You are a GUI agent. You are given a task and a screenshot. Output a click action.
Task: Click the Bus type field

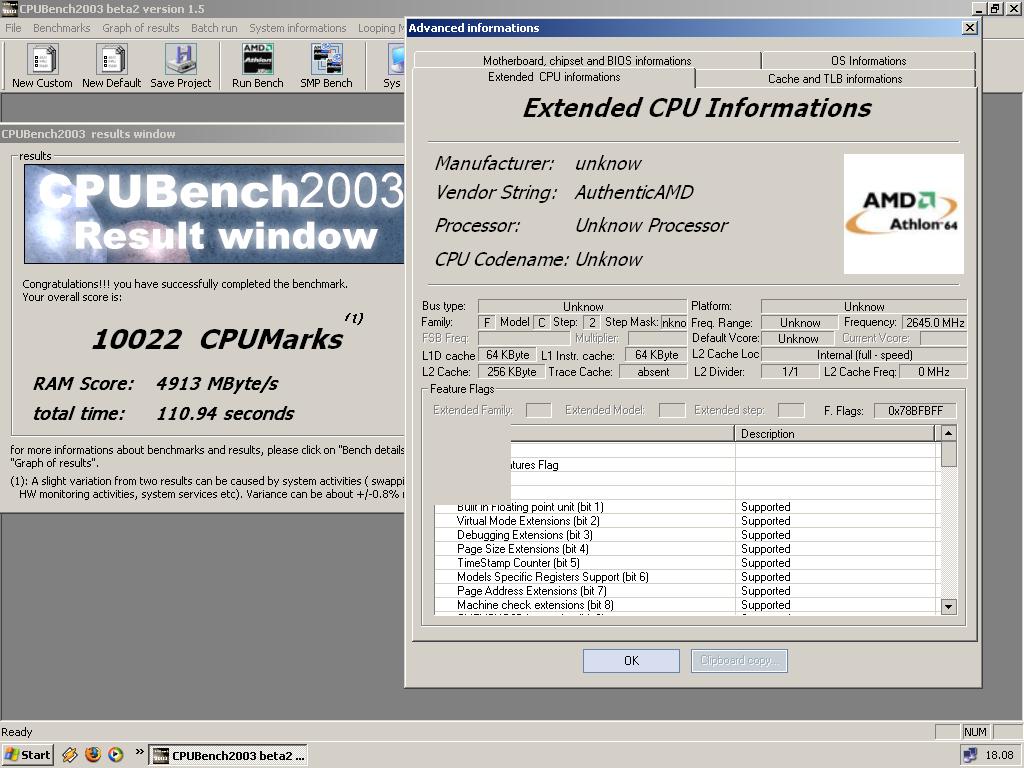point(583,306)
